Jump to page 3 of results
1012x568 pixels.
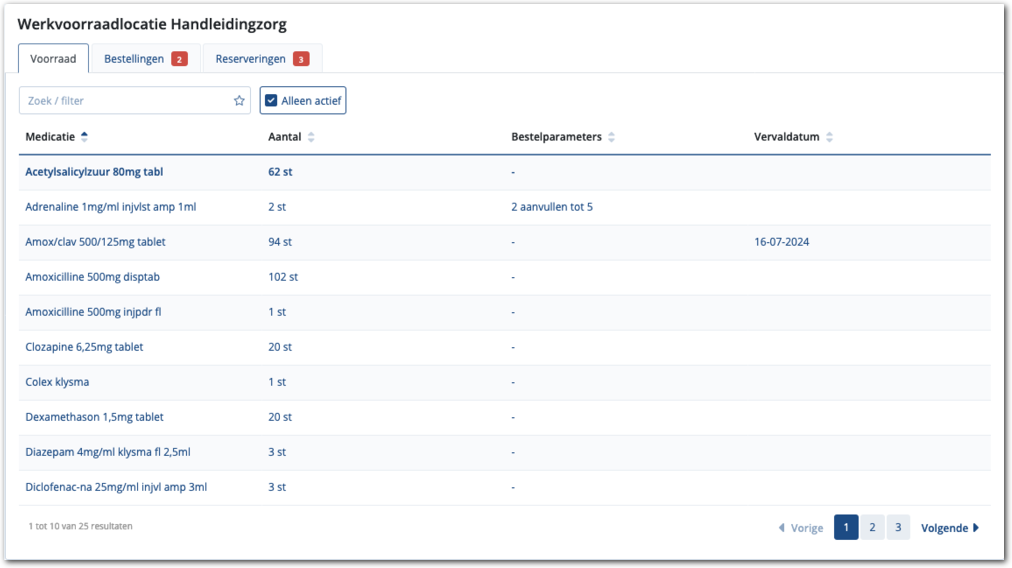point(898,528)
